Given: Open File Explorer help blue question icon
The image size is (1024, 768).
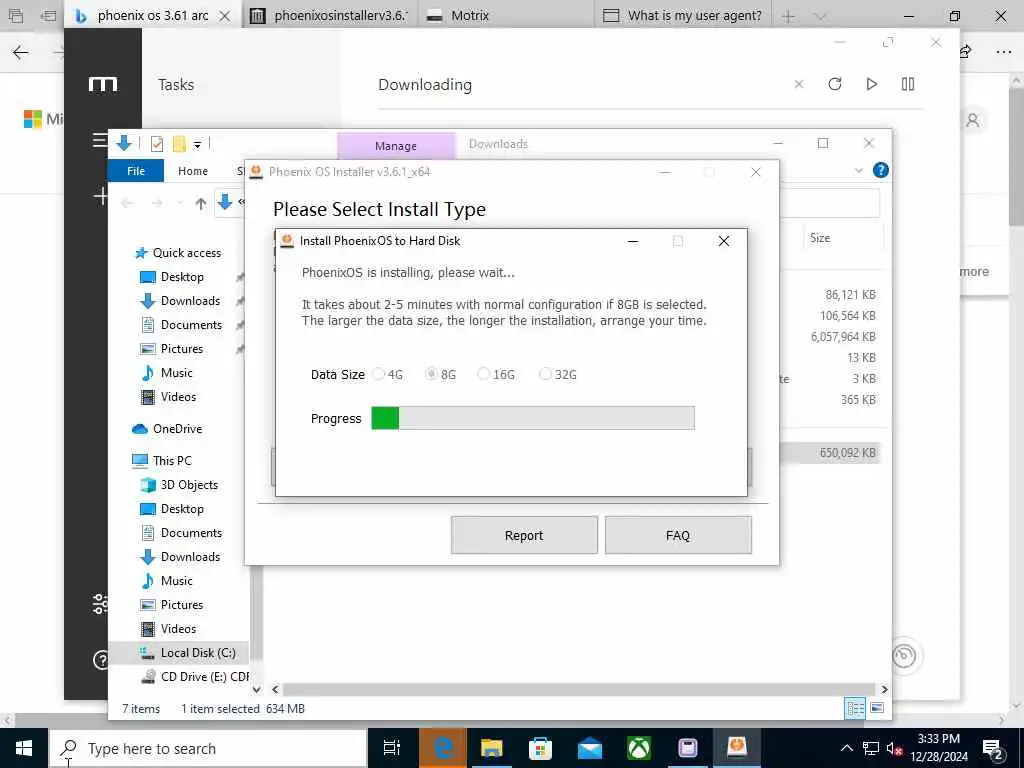Looking at the screenshot, I should pos(880,170).
